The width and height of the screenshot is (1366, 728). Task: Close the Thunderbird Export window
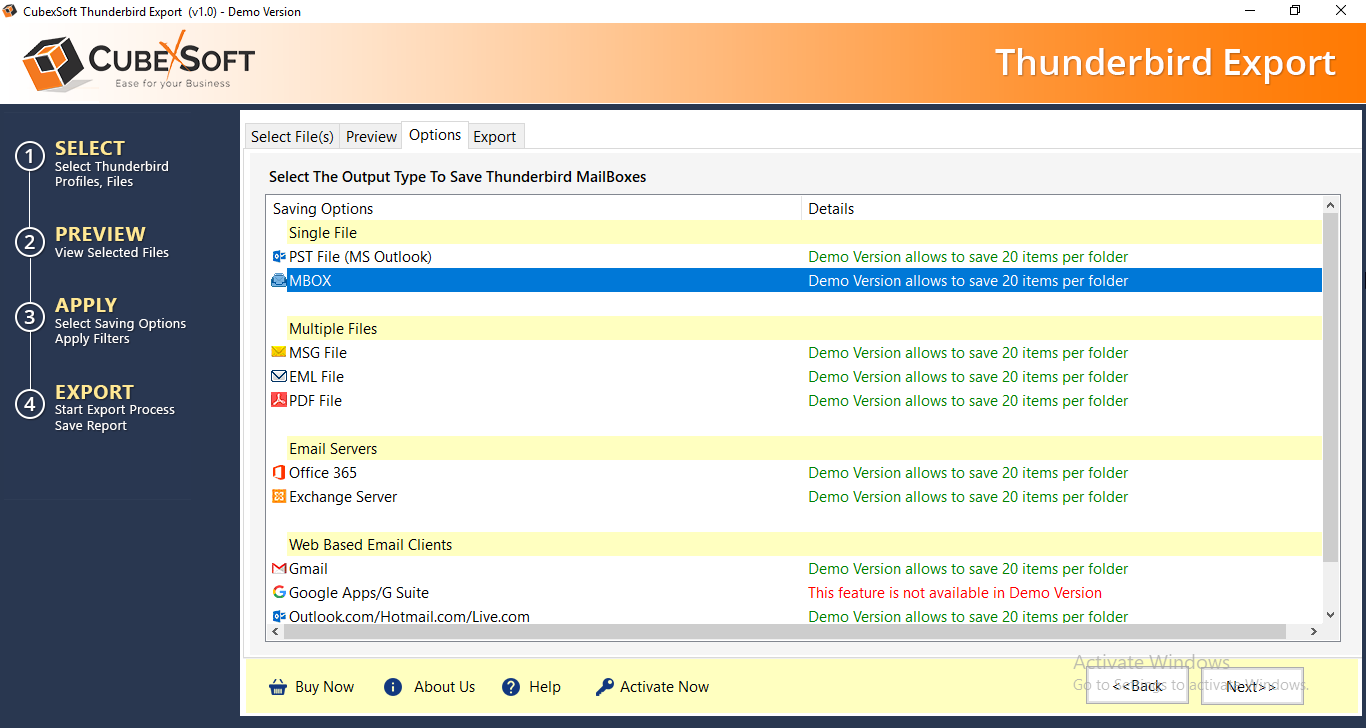tap(1341, 11)
